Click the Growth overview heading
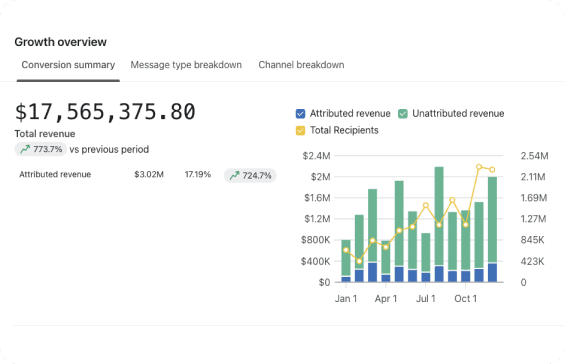 pyautogui.click(x=60, y=42)
